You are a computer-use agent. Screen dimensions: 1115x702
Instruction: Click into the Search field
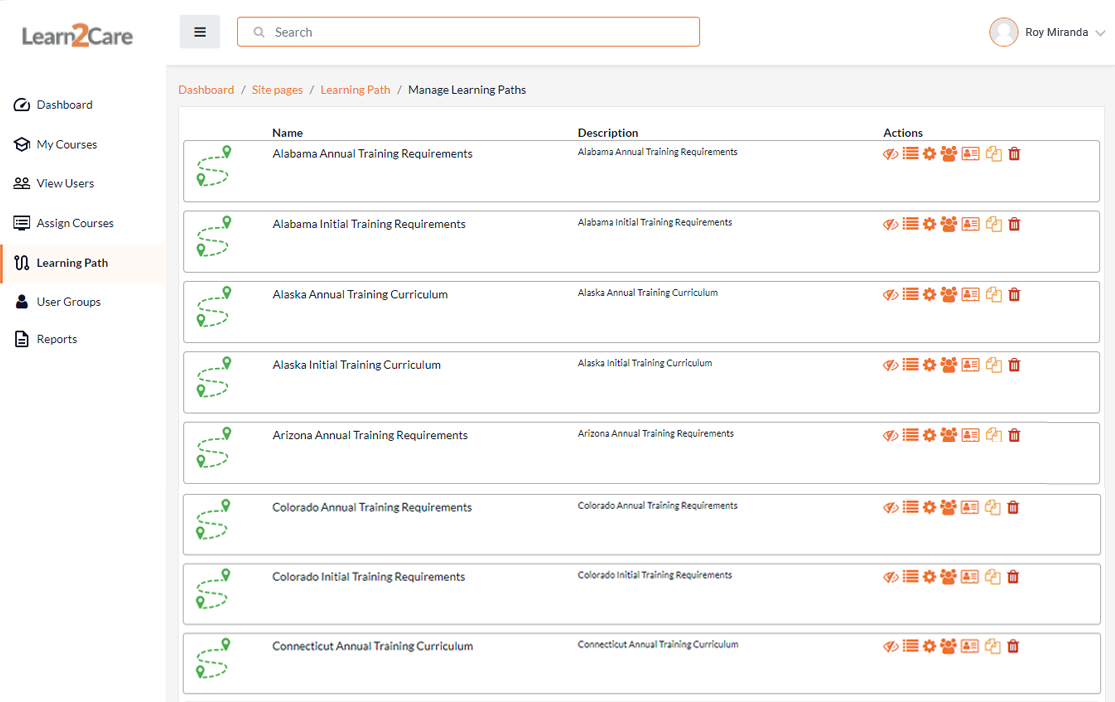(x=468, y=32)
